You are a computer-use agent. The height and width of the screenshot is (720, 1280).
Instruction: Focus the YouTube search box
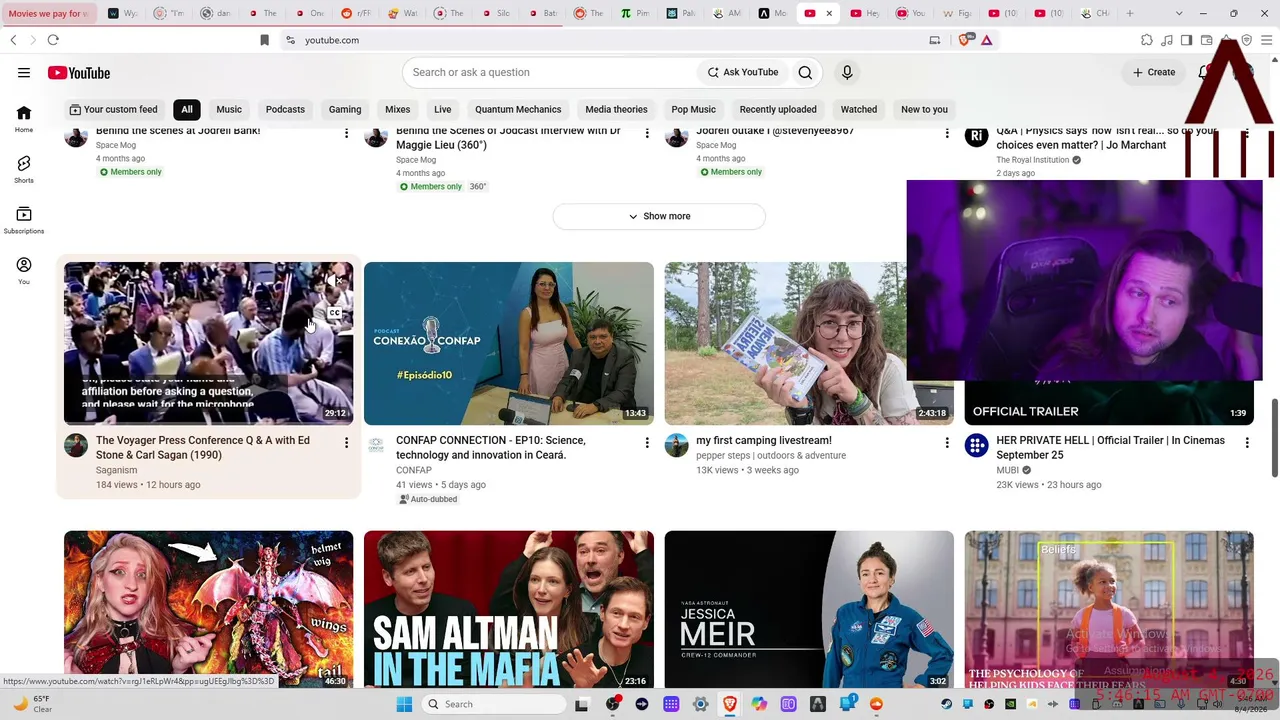(x=550, y=72)
